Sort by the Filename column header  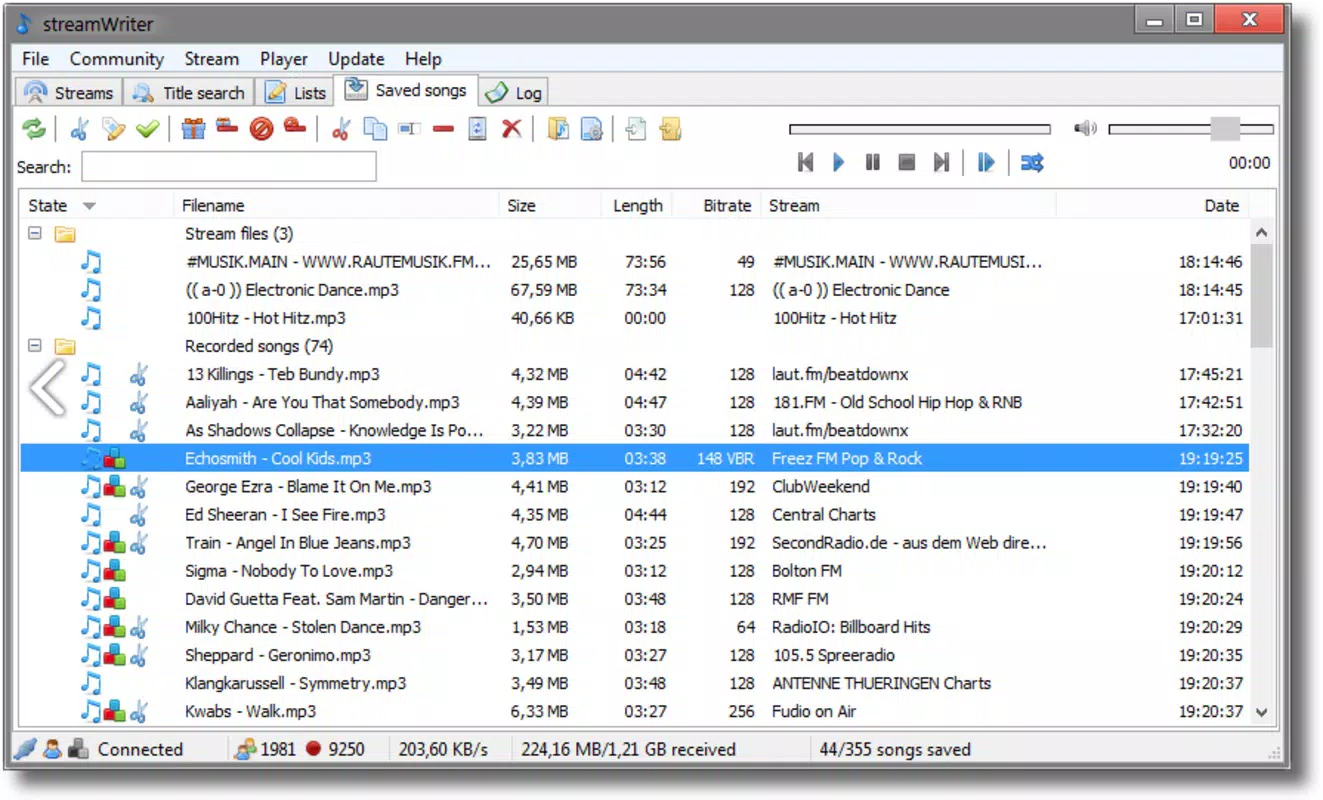tap(336, 206)
